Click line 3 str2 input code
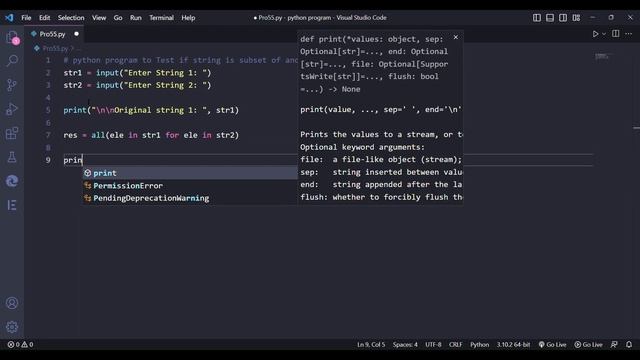This screenshot has height=360, width=640. pos(137,85)
